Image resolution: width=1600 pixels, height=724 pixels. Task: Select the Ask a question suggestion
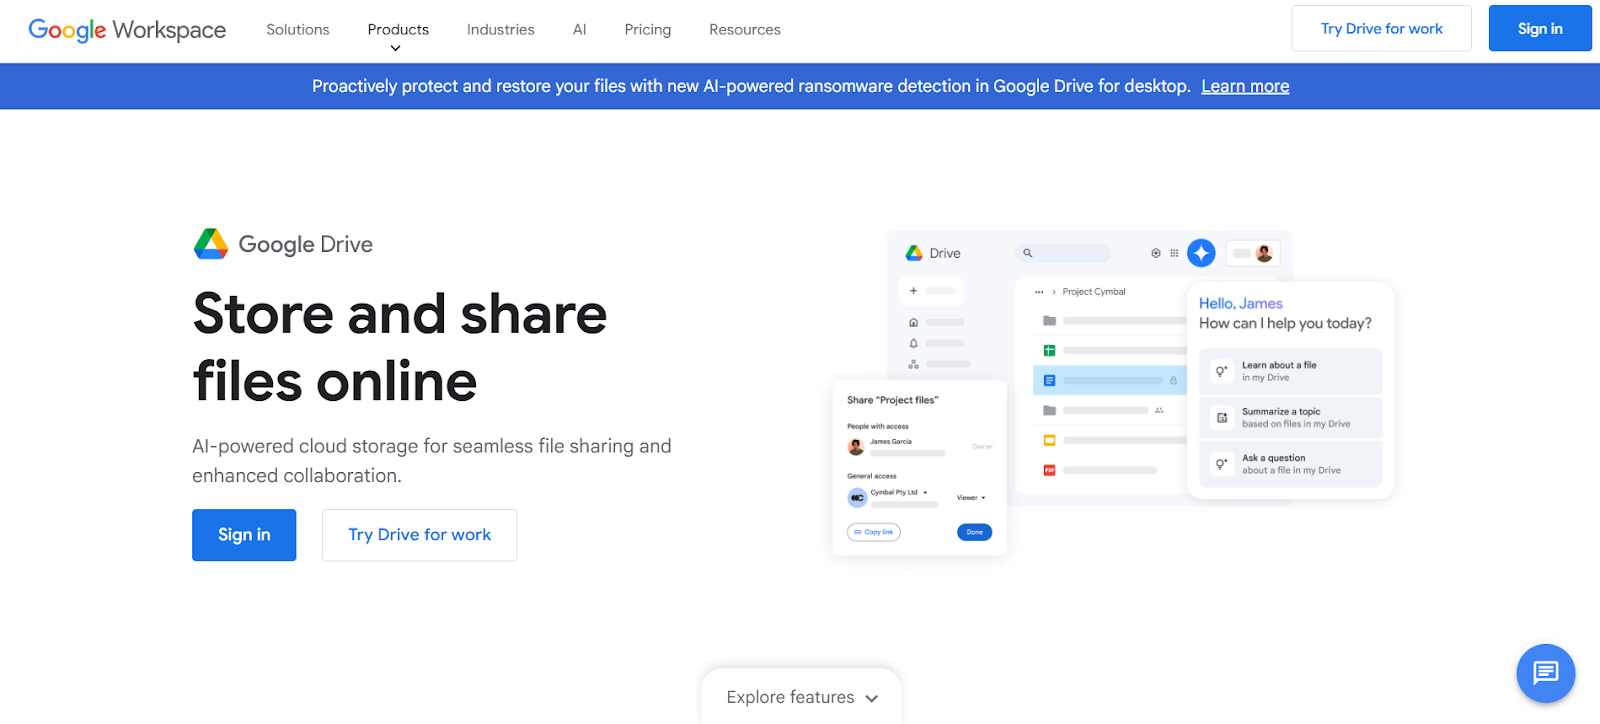1290,464
